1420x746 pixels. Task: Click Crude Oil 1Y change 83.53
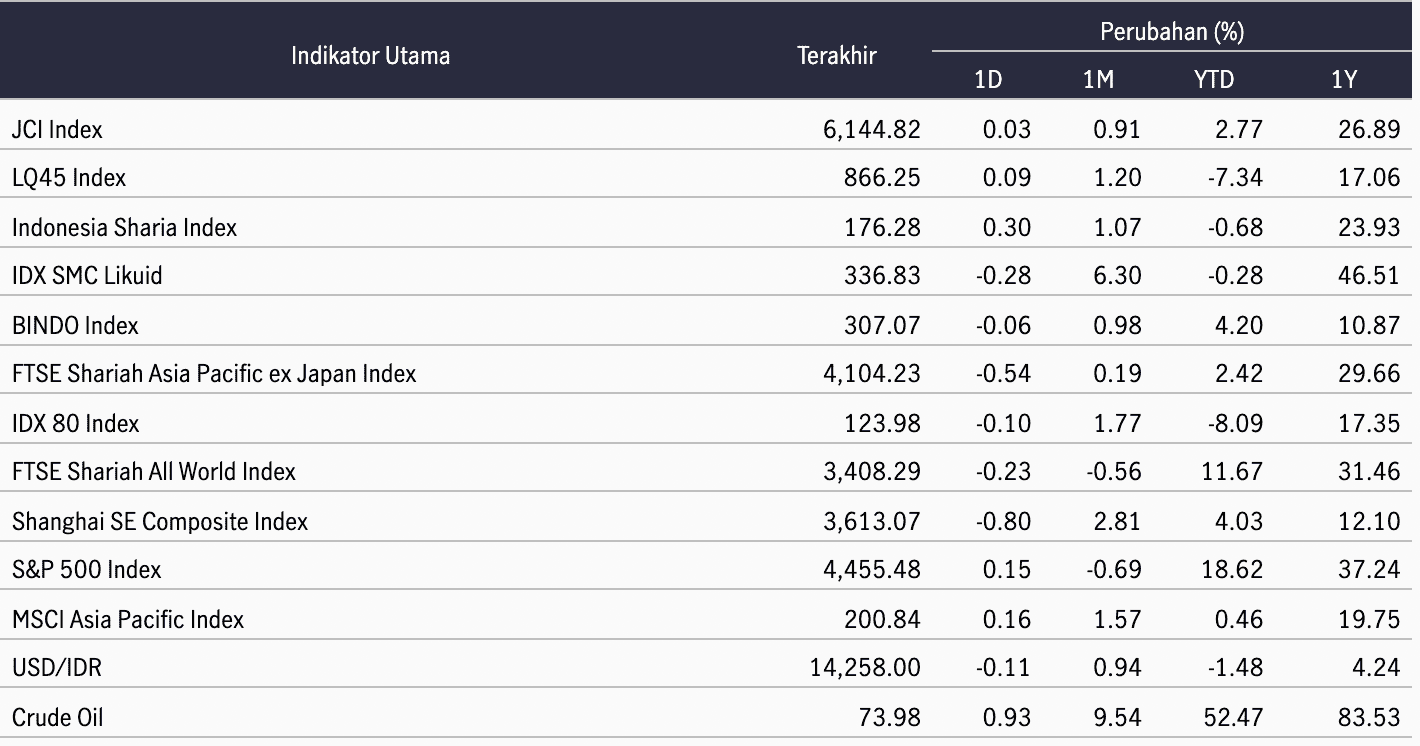coord(1370,717)
